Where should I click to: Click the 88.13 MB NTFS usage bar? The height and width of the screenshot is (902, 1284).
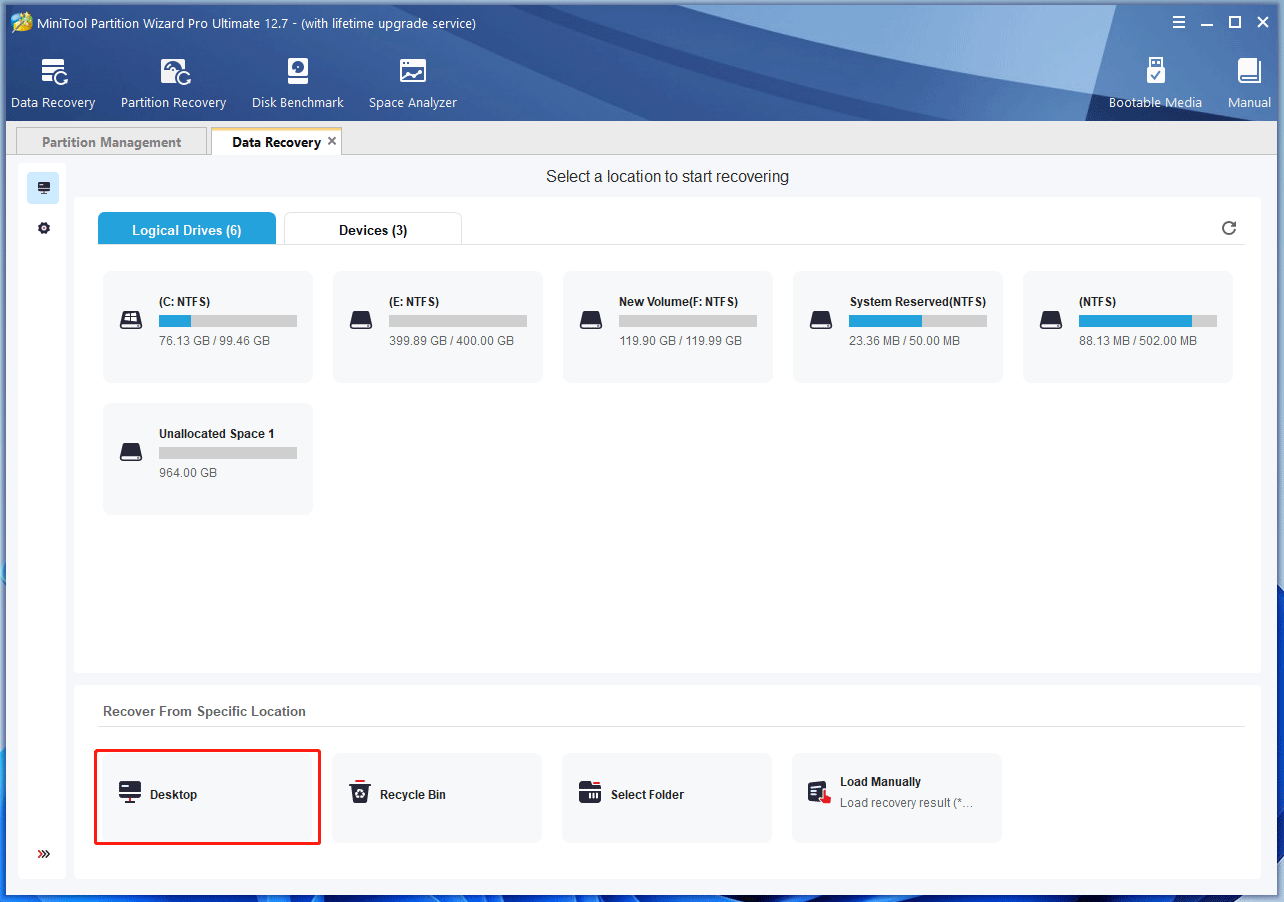click(1148, 321)
